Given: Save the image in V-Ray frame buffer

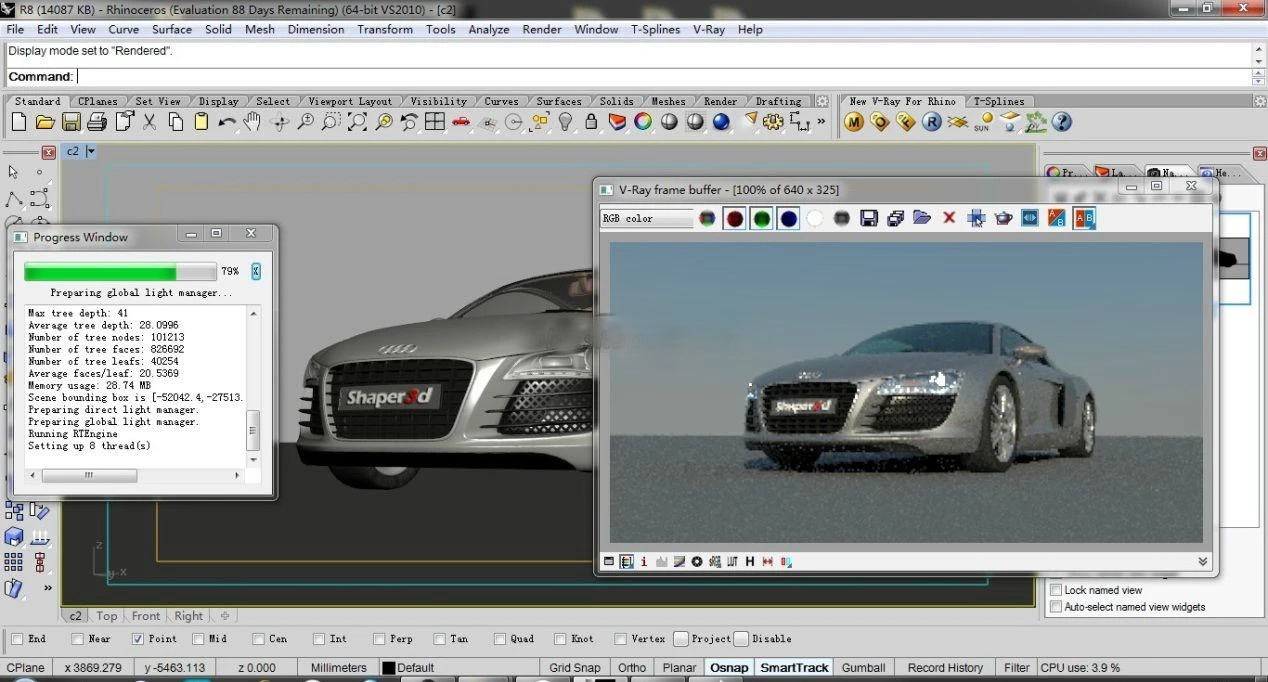Looking at the screenshot, I should click(868, 218).
